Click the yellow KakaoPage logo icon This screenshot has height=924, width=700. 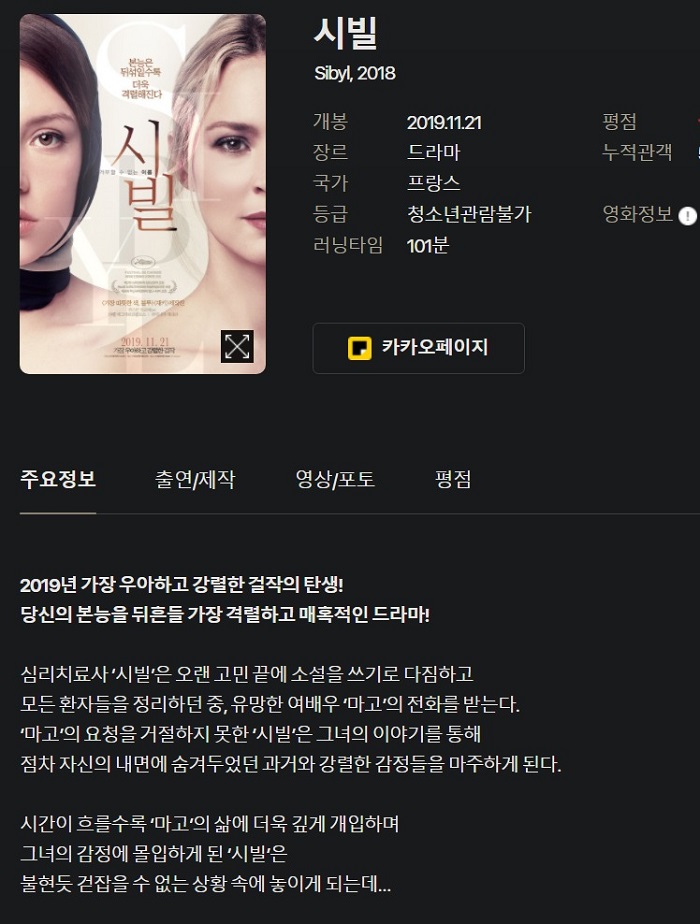point(359,348)
